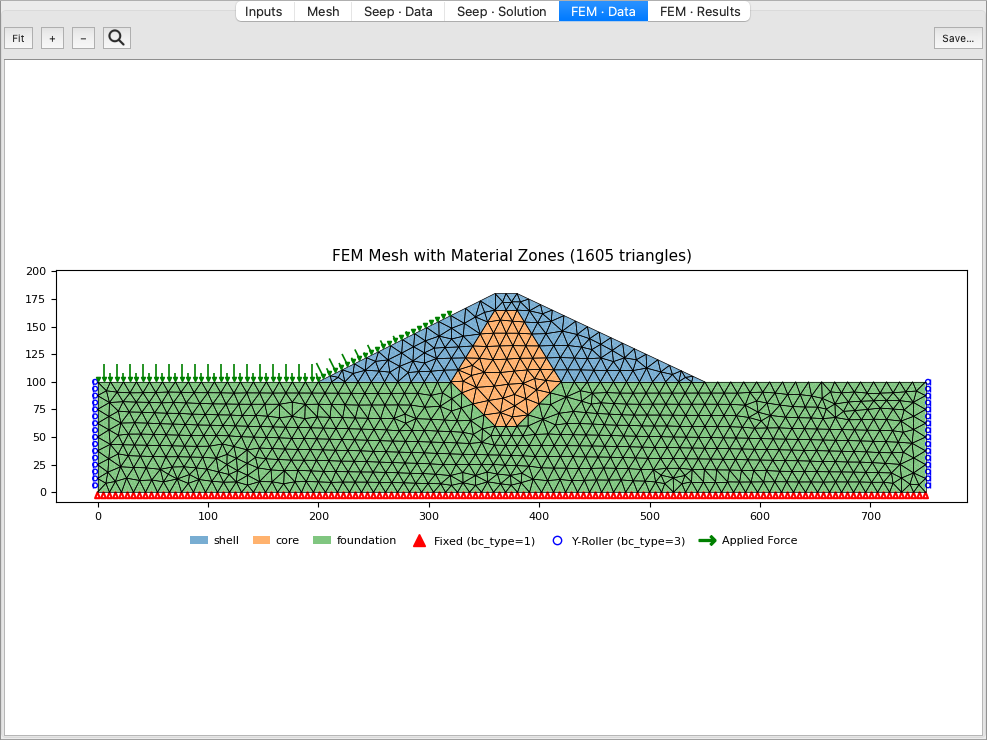Select the FEM · Data tab

[x=603, y=11]
